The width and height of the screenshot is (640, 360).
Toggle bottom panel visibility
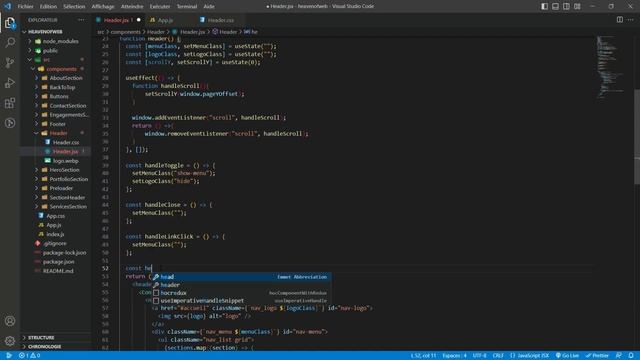(x=556, y=7)
